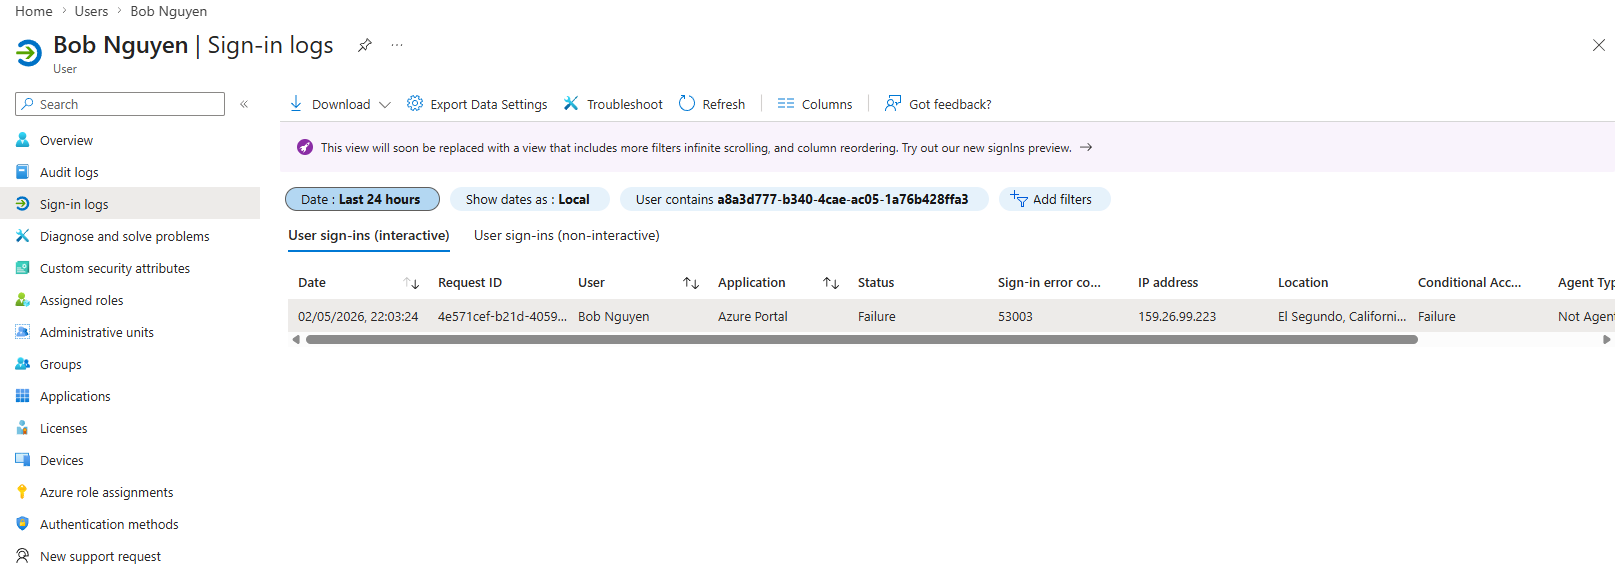Image resolution: width=1624 pixels, height=573 pixels.
Task: Click the Administrative units icon
Action: tap(22, 332)
